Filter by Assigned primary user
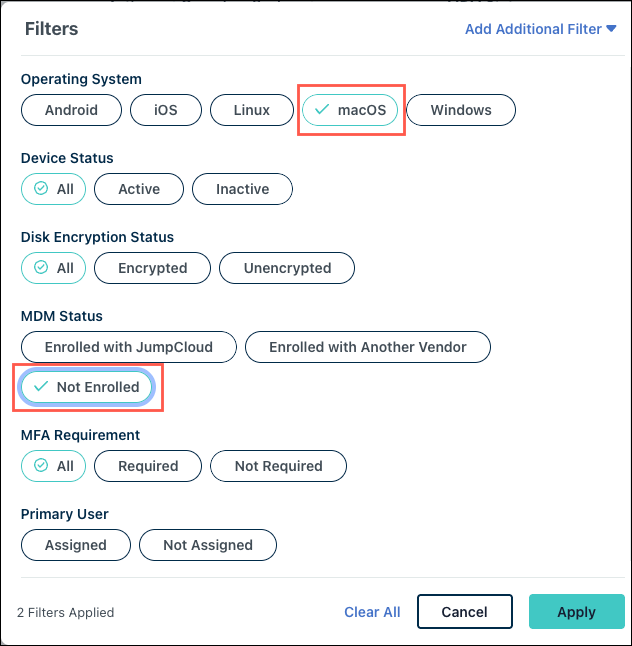This screenshot has height=646, width=632. (76, 545)
